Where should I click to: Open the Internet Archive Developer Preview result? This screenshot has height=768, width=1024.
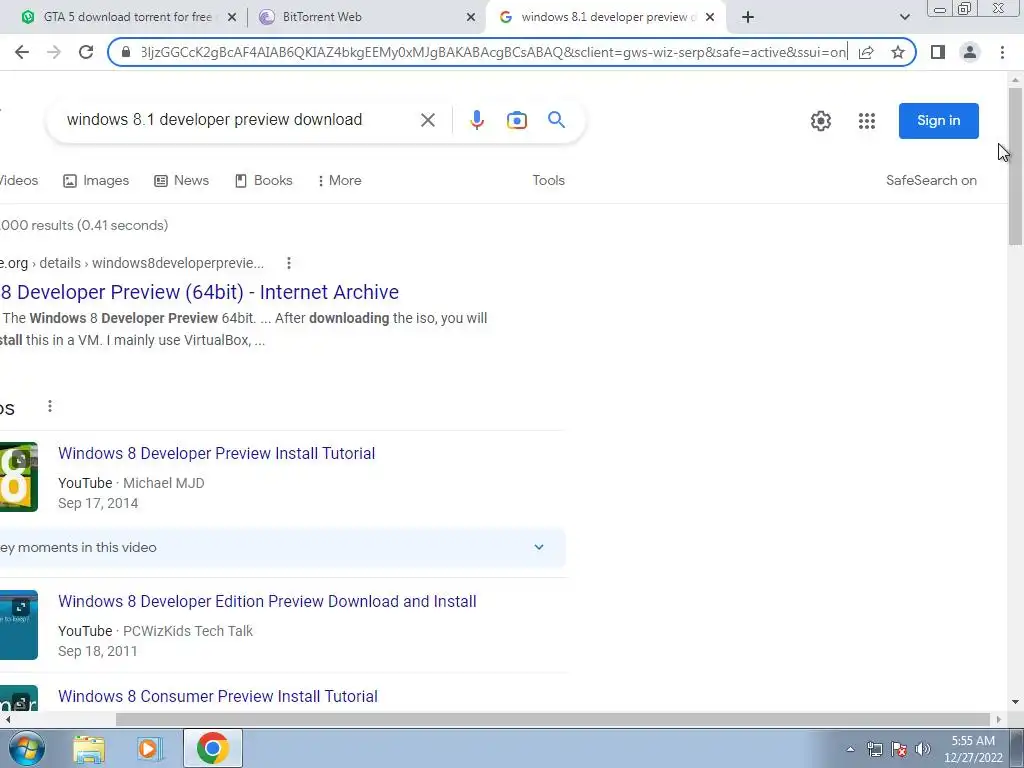click(199, 292)
